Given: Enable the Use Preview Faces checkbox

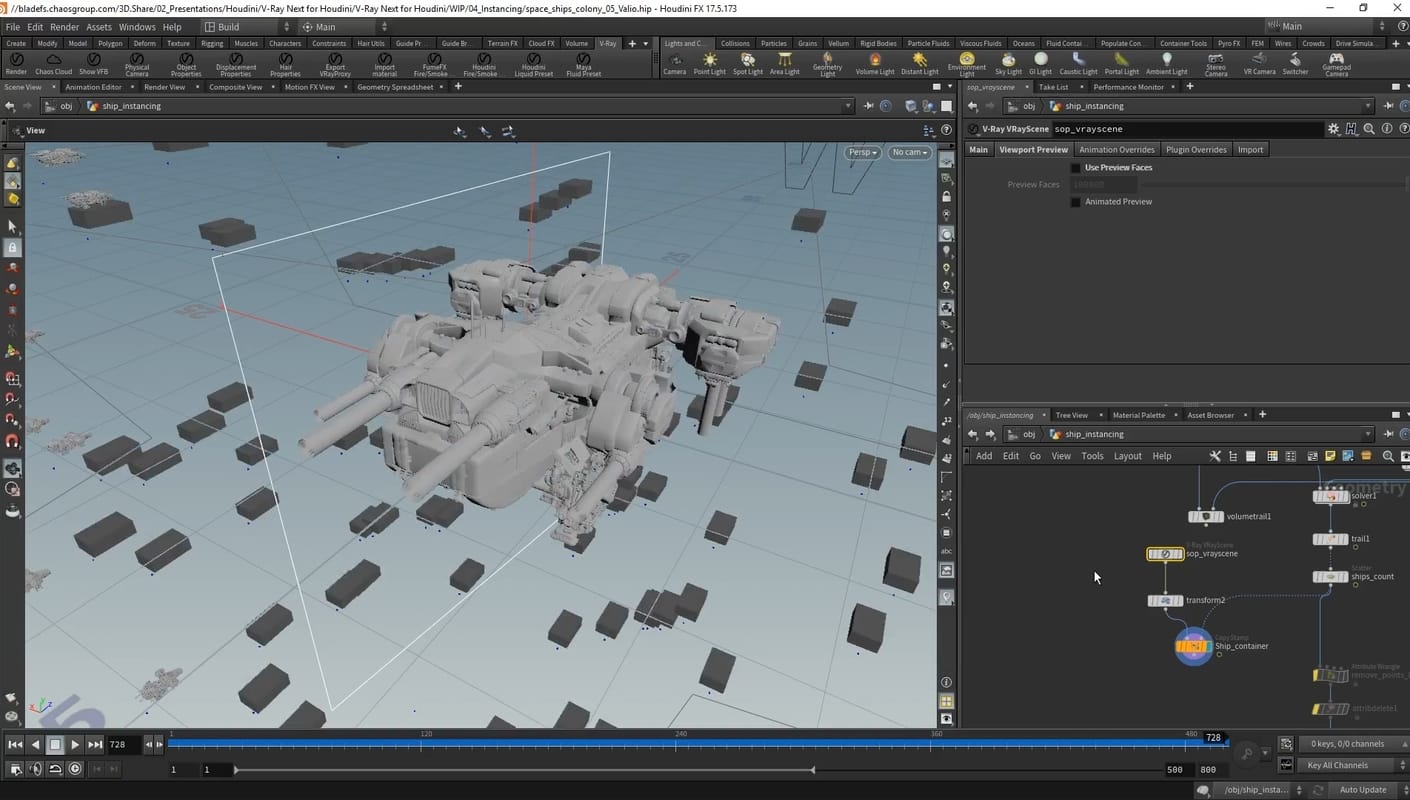Looking at the screenshot, I should click(1076, 168).
